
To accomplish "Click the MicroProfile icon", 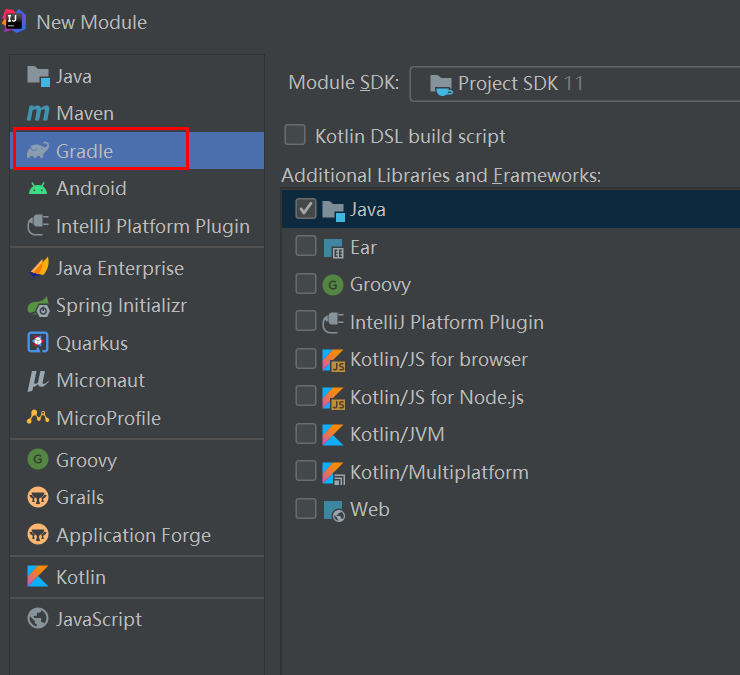I will tap(38, 417).
